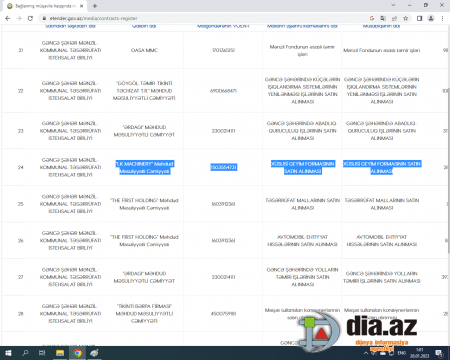Image resolution: width=450 pixels, height=360 pixels.
Task: Open File Explorer from taskbar
Action: pos(60,353)
